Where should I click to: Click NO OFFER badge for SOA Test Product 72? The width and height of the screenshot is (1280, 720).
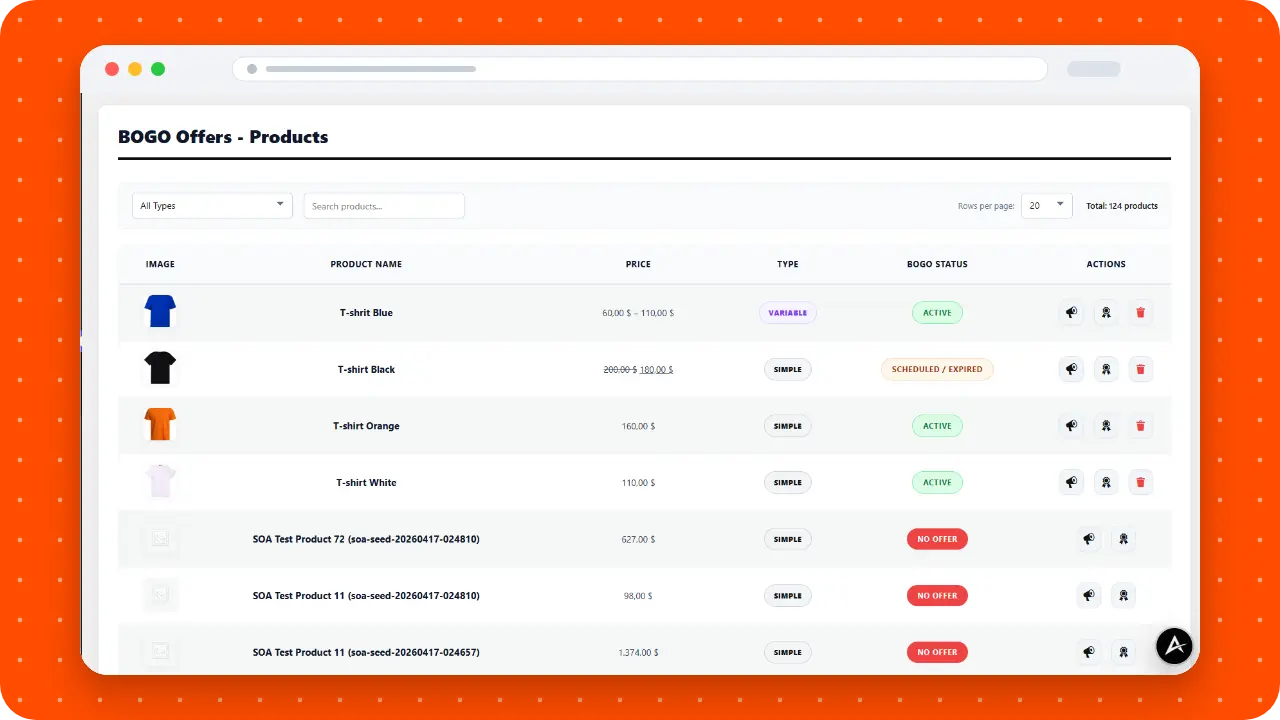click(937, 539)
